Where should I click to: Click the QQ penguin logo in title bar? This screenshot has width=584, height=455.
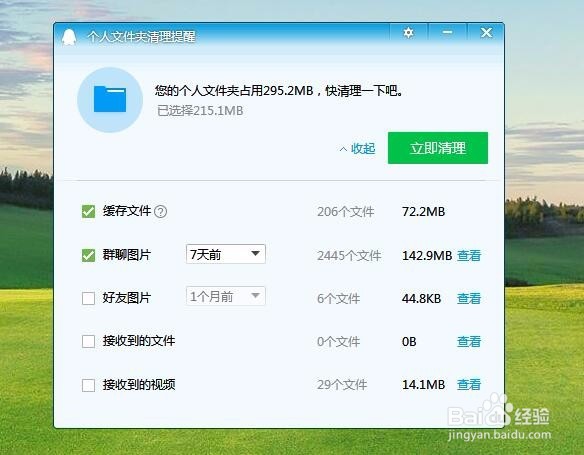coord(69,37)
